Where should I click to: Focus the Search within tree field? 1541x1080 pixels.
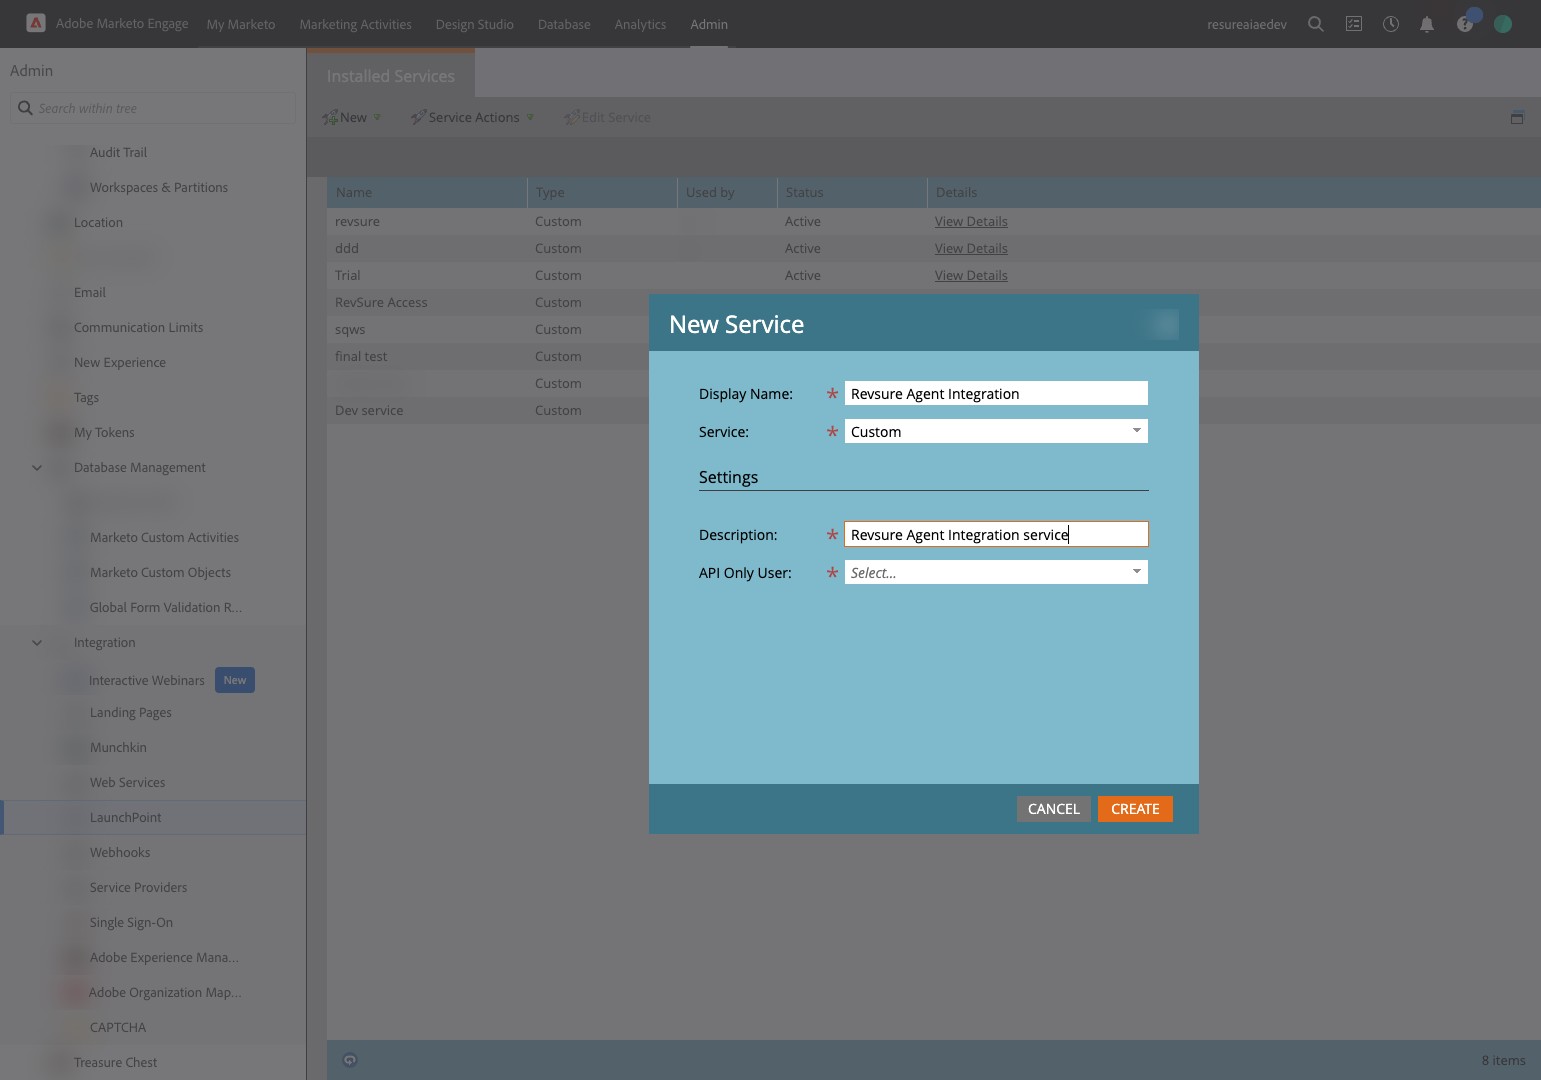point(153,108)
